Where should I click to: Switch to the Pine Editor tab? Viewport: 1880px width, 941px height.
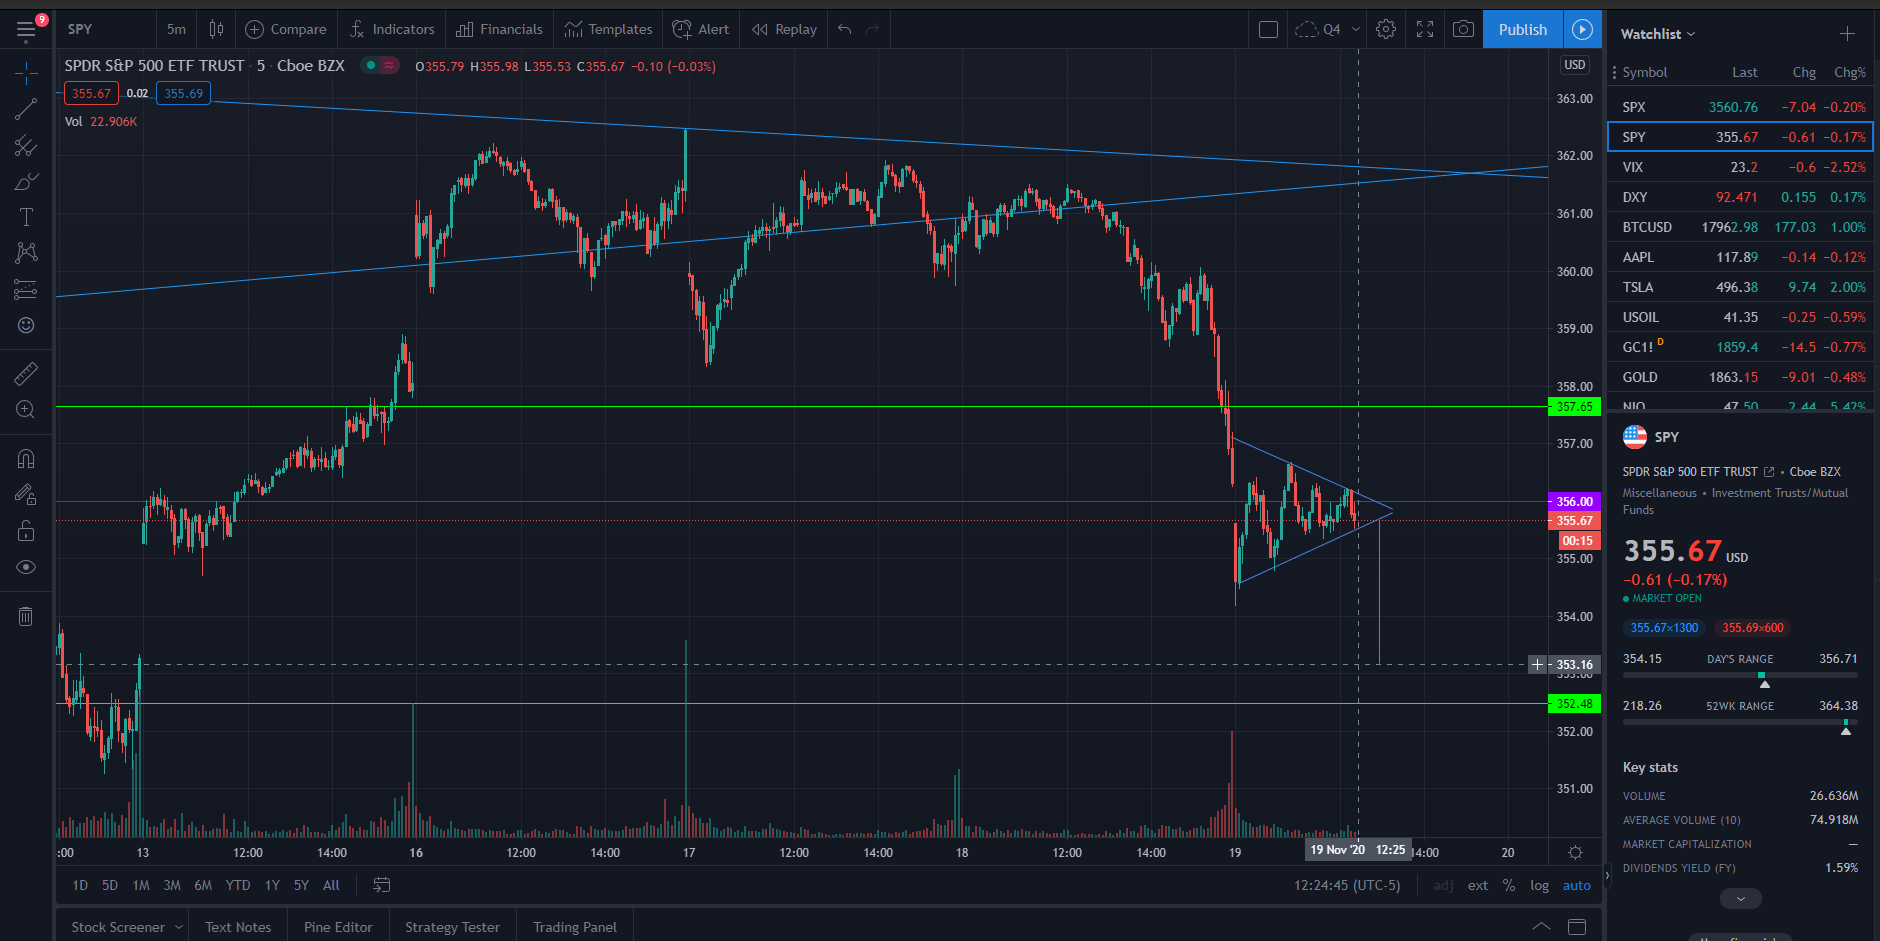click(x=337, y=927)
